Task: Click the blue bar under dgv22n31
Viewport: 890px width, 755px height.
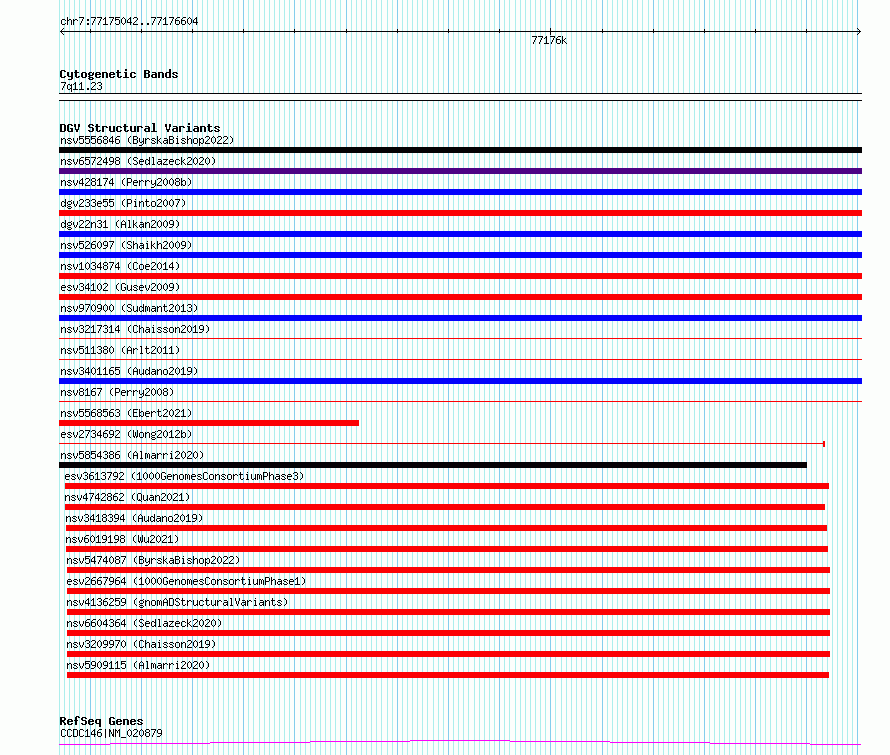Action: [460, 234]
